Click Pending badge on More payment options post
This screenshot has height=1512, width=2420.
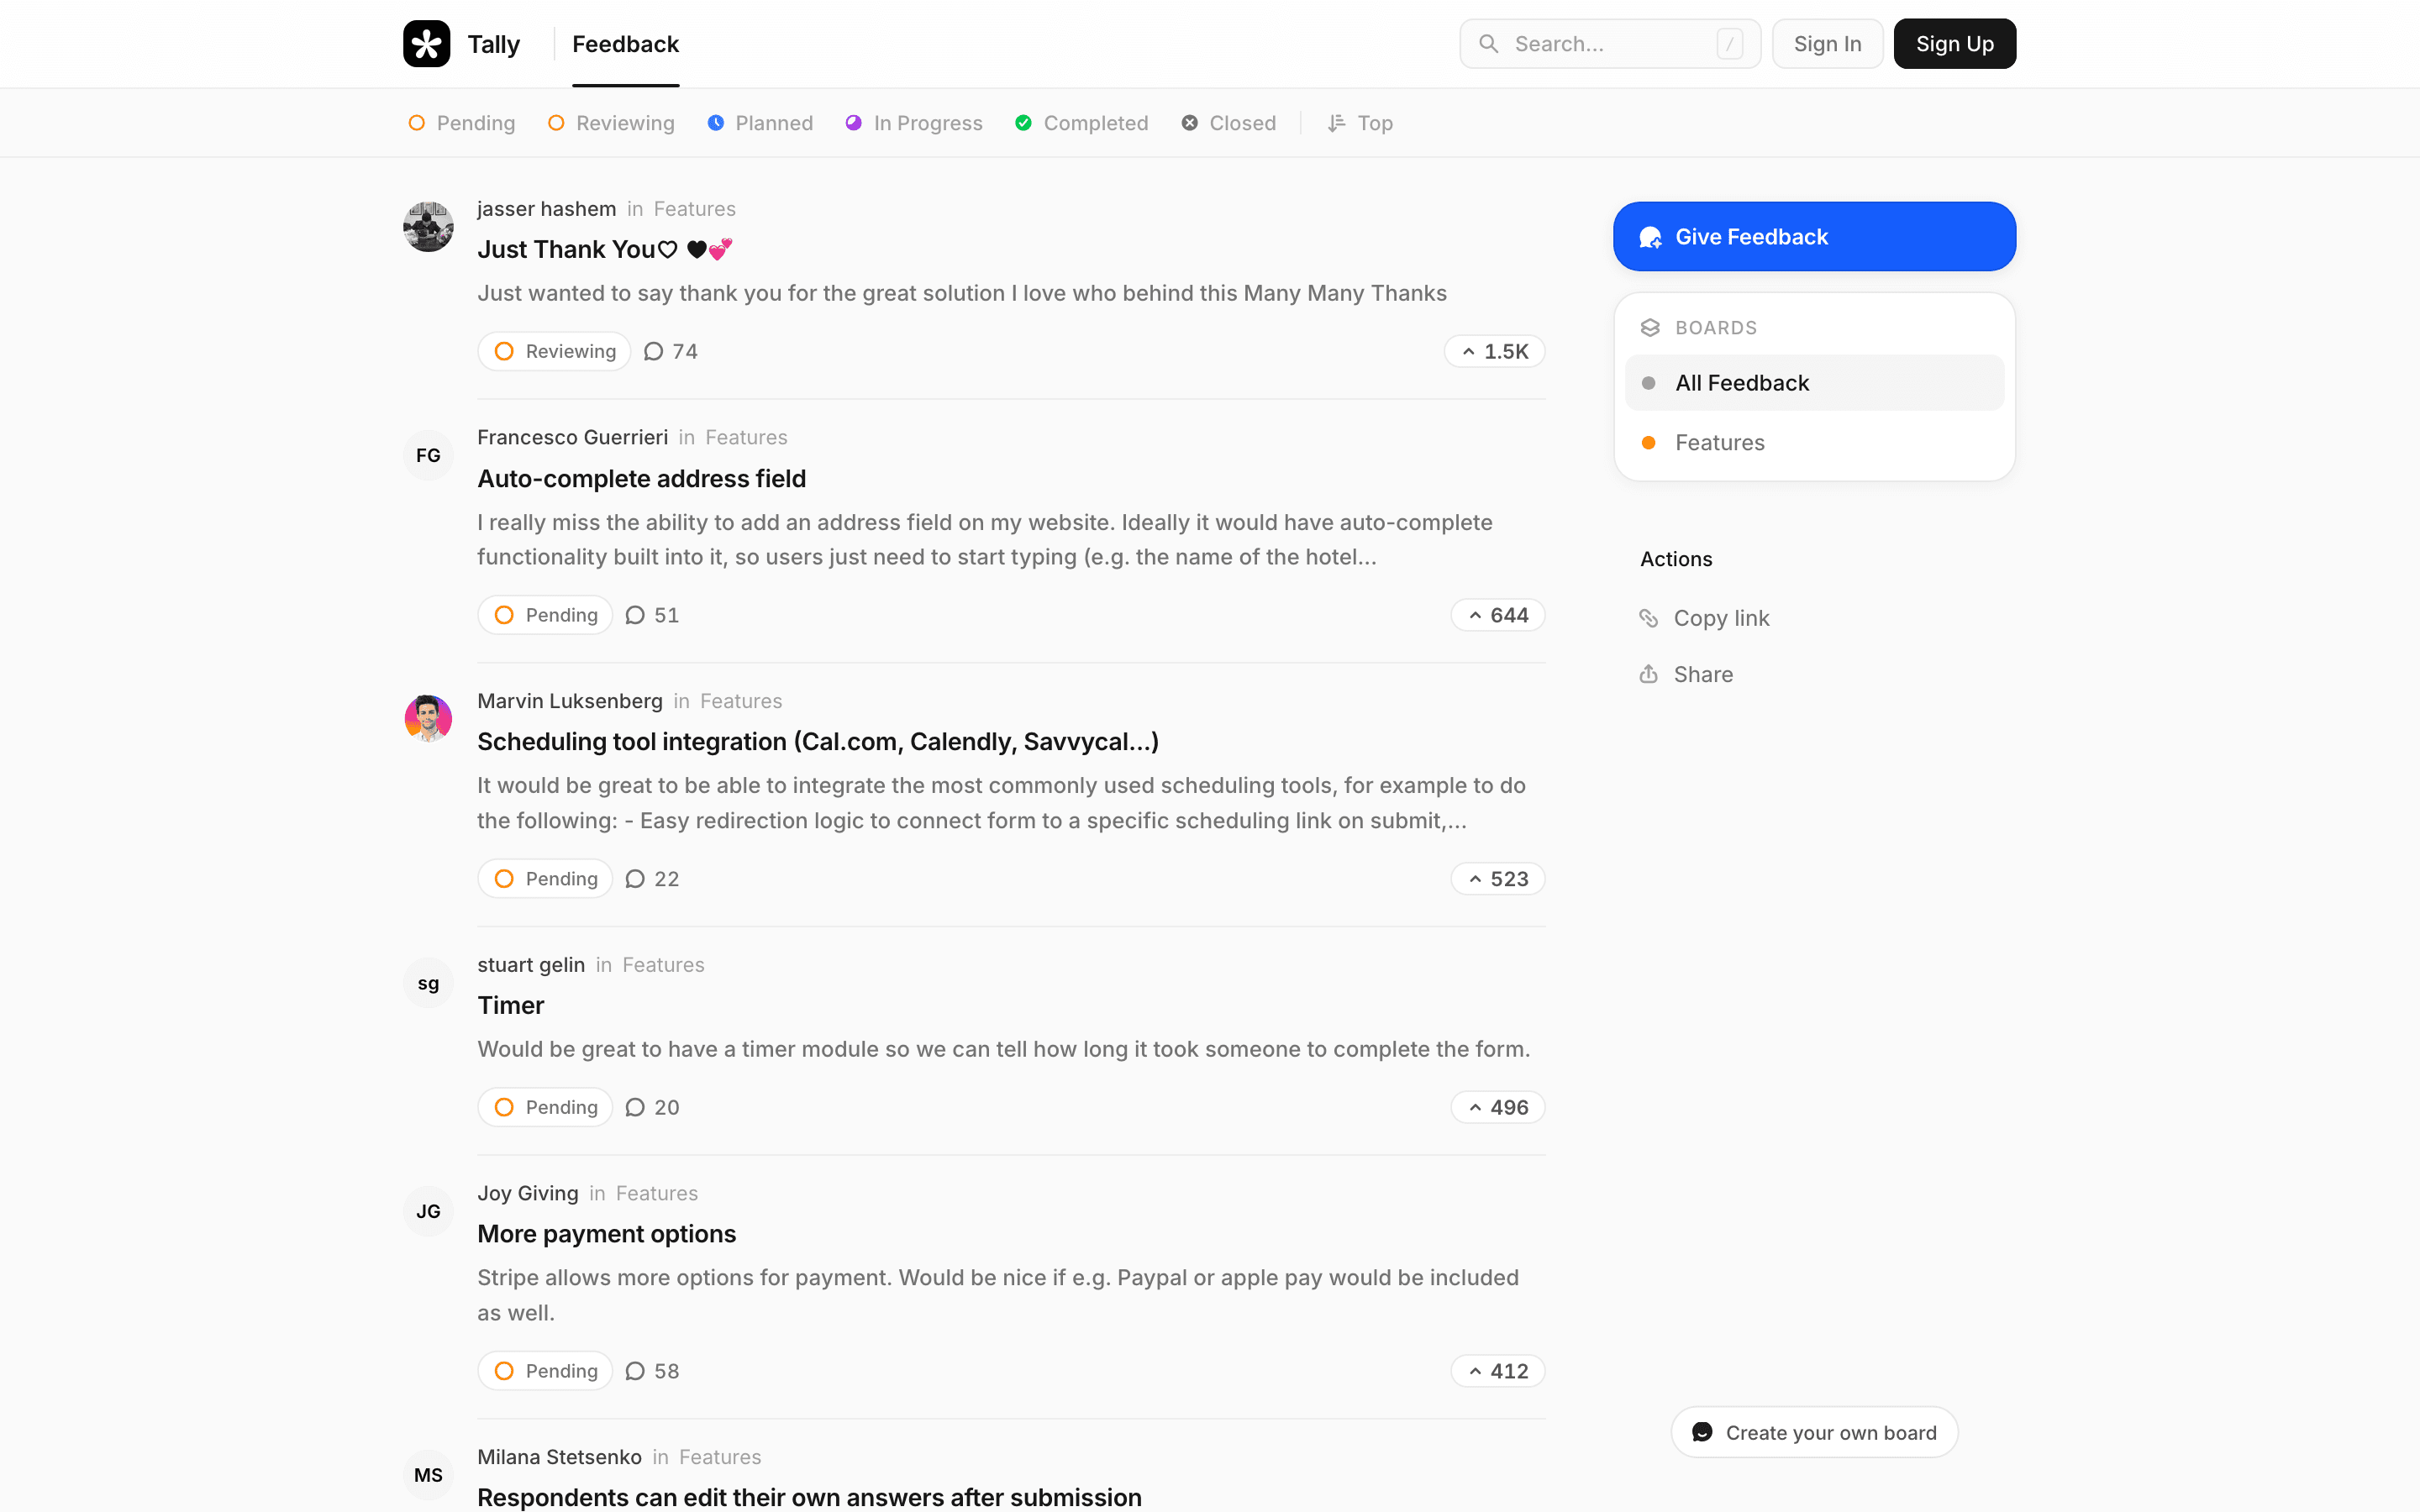coord(545,1371)
